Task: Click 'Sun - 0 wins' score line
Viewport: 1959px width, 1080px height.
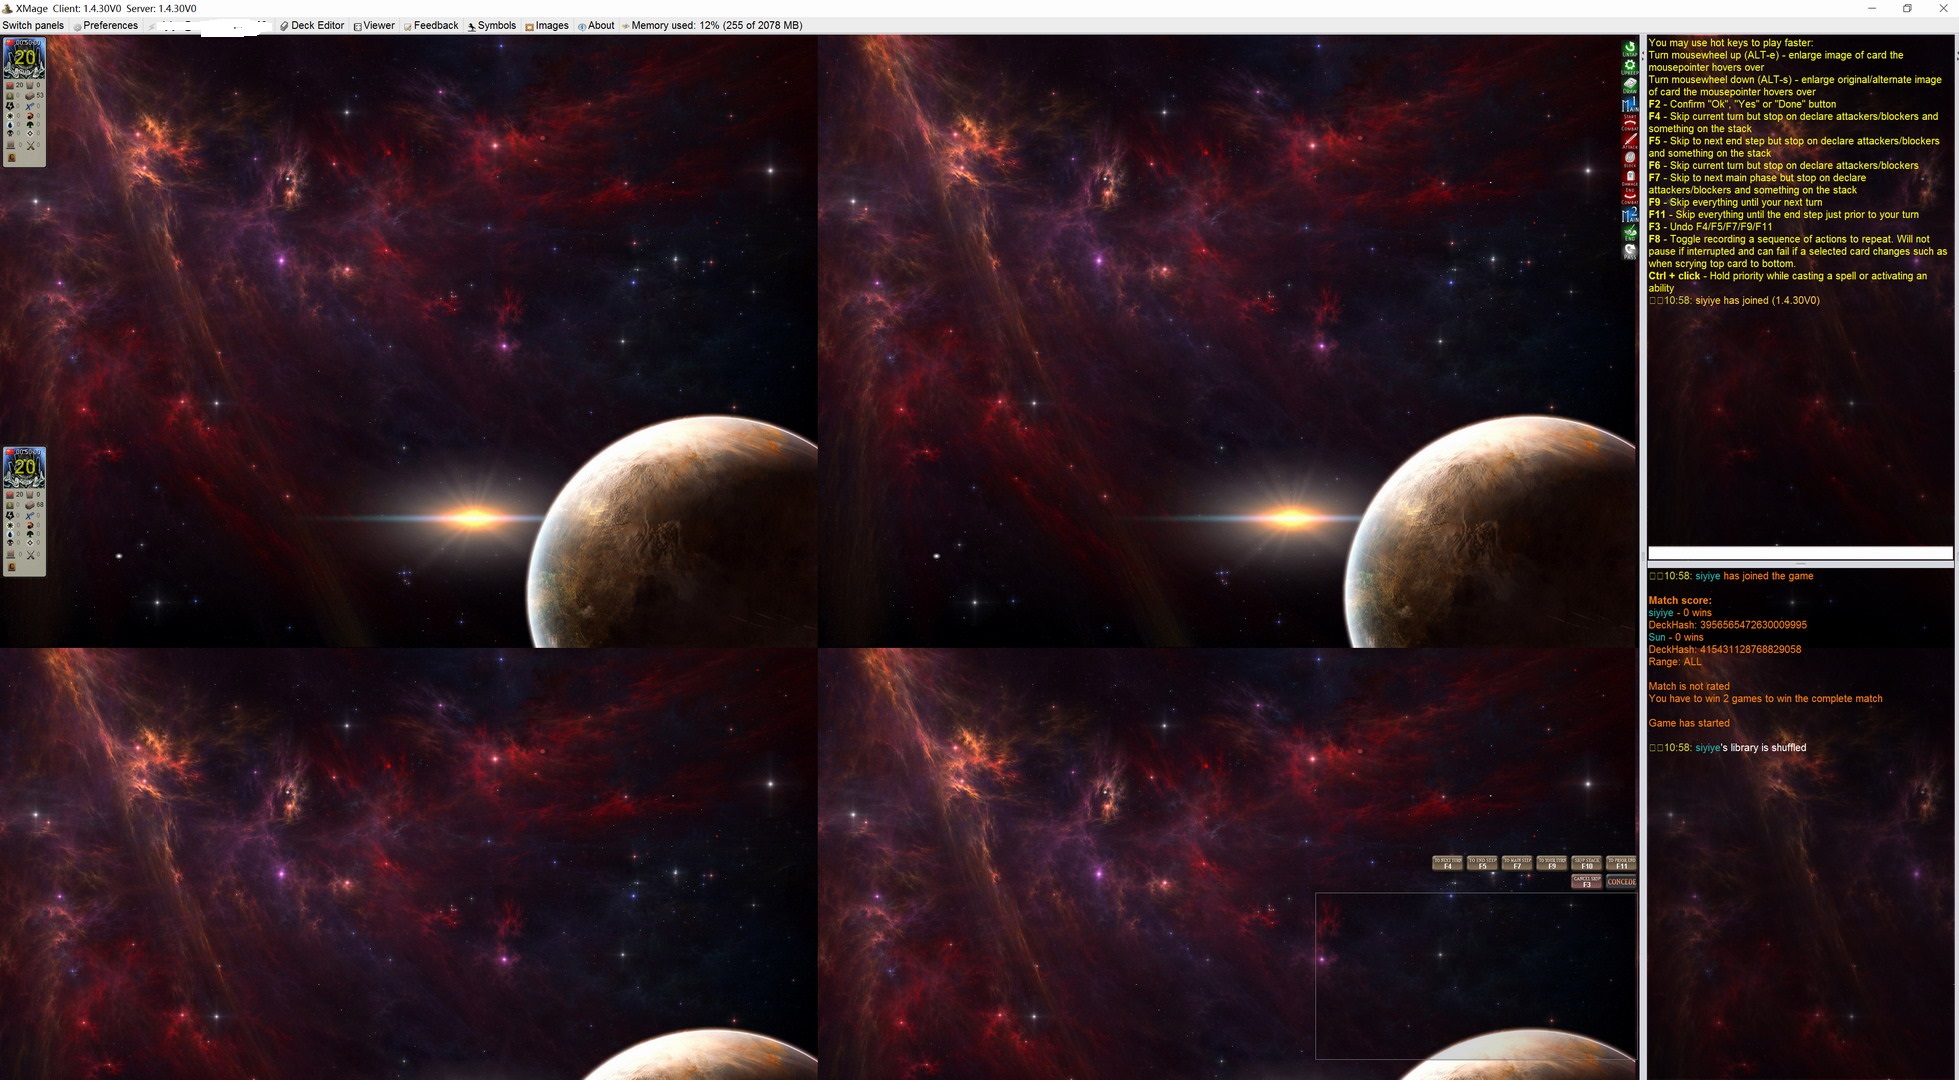Action: (1675, 637)
